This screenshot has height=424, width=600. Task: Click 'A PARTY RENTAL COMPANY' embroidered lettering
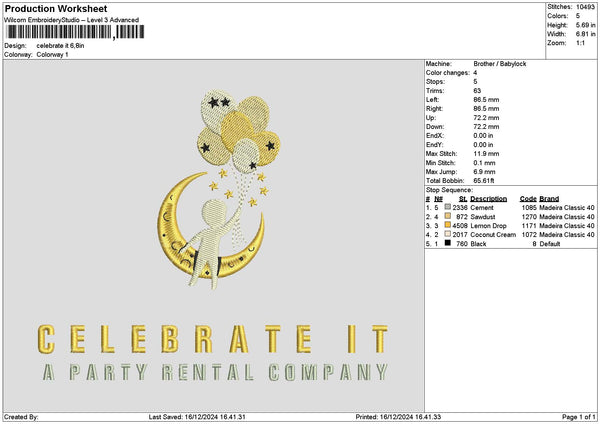pos(215,372)
